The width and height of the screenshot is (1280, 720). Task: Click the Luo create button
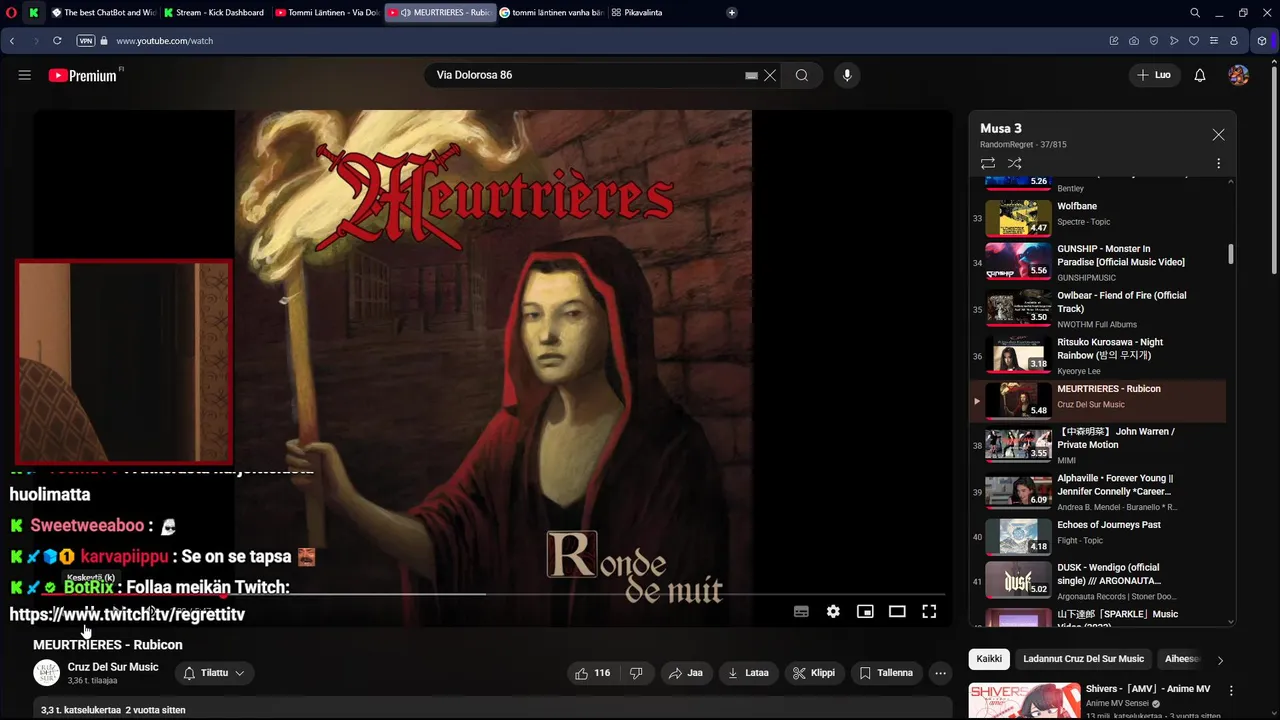click(1155, 75)
